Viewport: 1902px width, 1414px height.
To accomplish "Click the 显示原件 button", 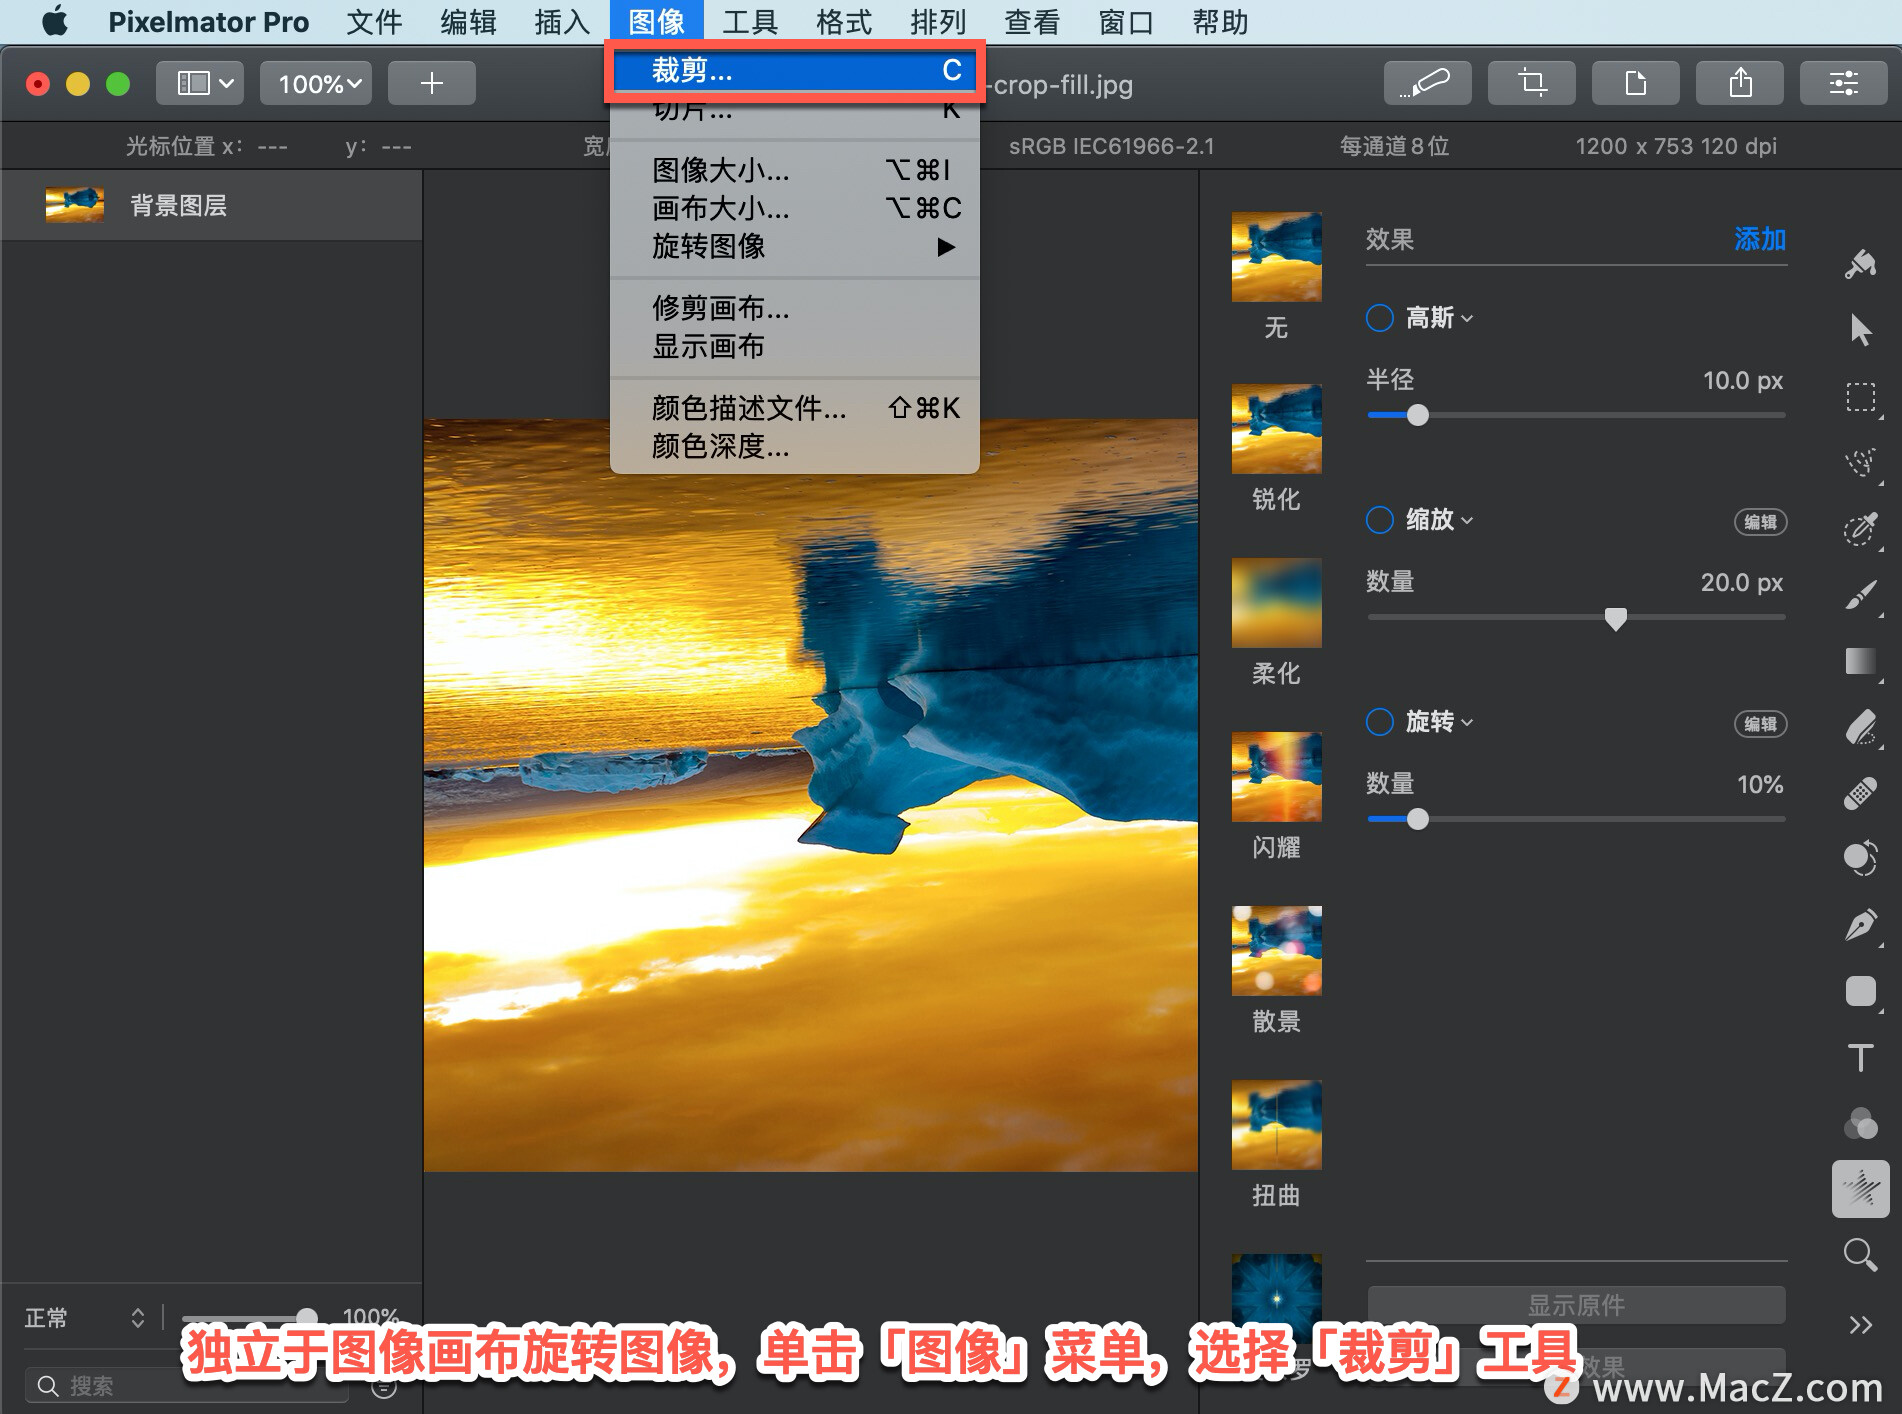I will (x=1576, y=1305).
